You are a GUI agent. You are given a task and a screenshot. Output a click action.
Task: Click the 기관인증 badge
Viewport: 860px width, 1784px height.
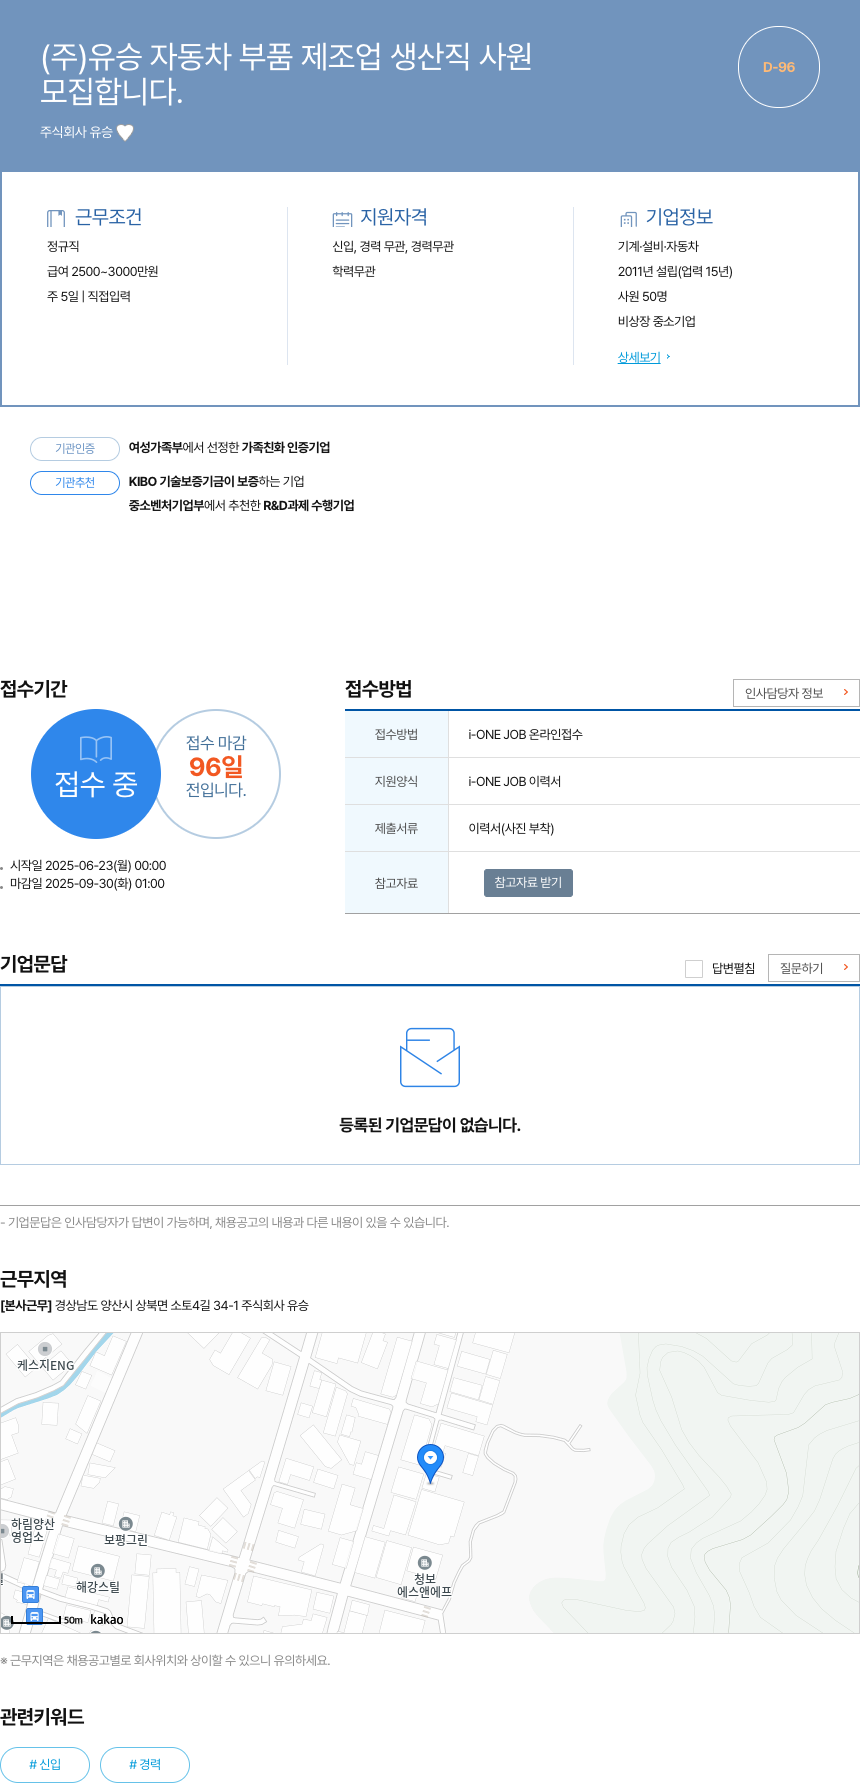[75, 449]
